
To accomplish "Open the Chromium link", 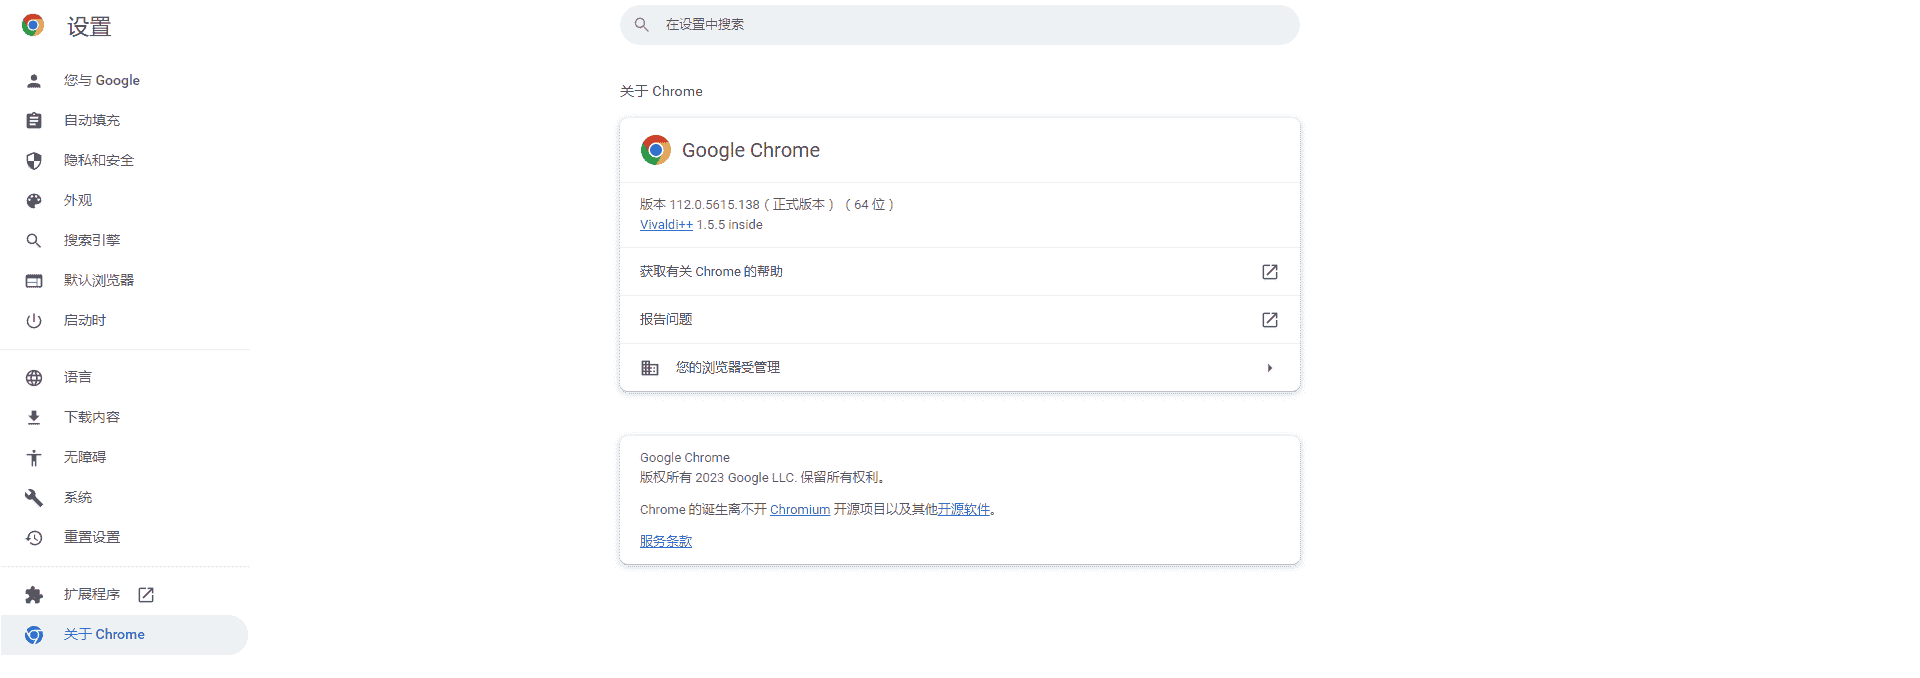I will coord(800,510).
